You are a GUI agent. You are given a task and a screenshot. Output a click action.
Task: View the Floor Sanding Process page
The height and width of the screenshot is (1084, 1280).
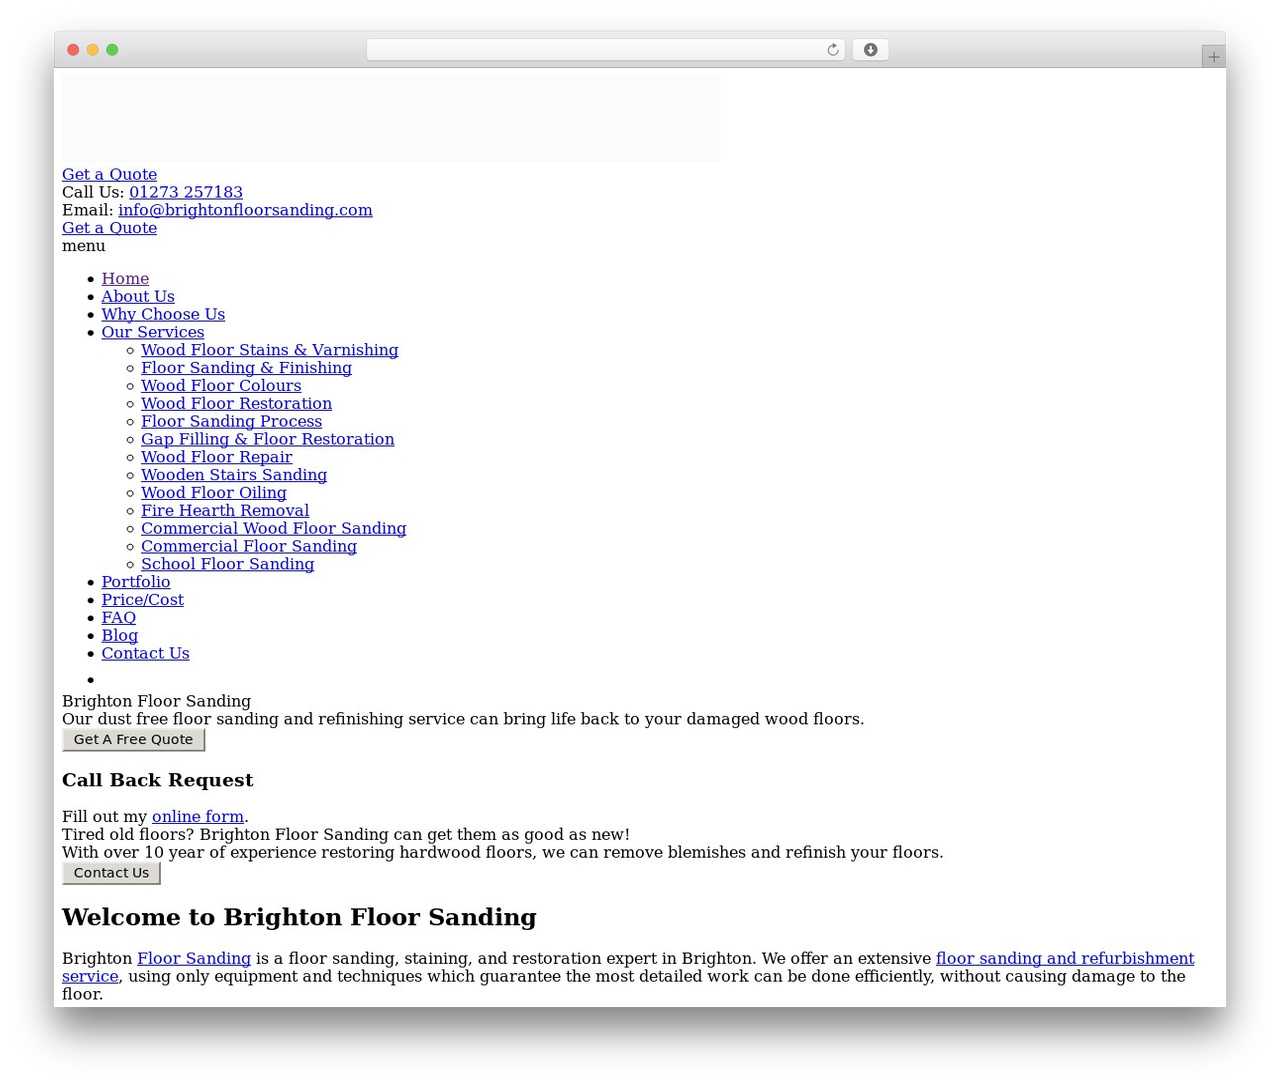[x=231, y=422]
